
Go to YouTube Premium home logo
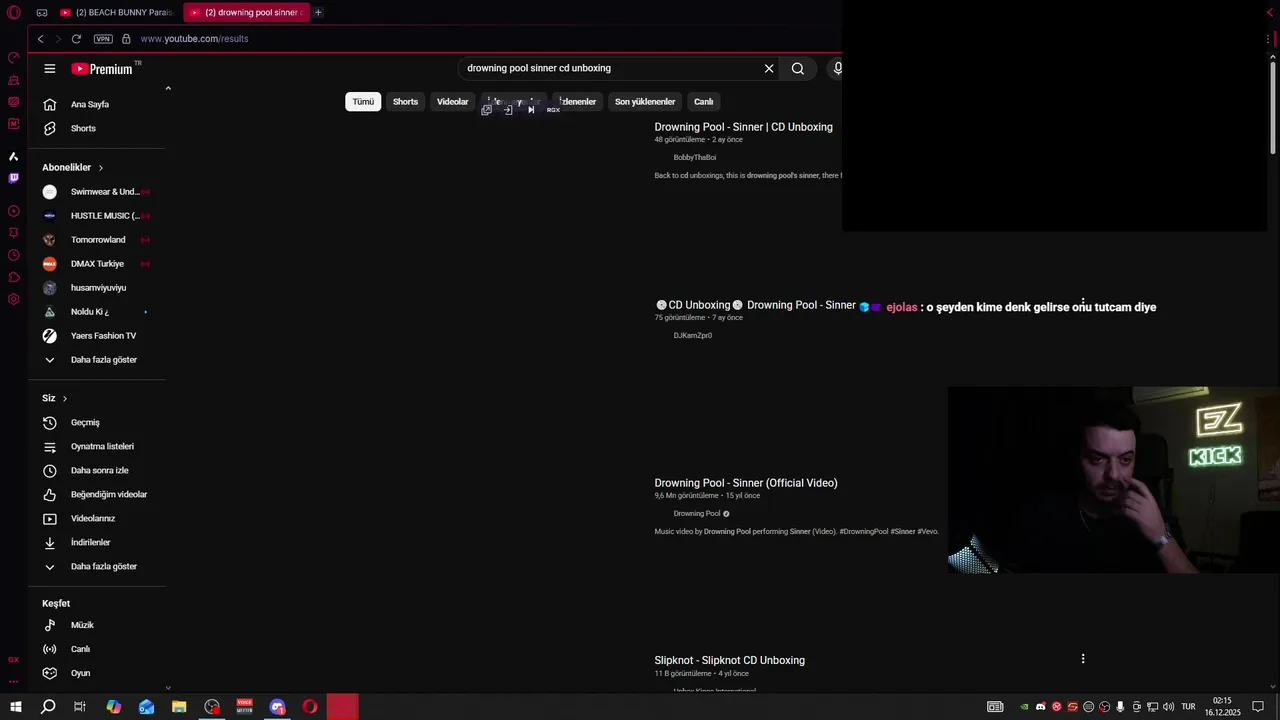pos(102,69)
